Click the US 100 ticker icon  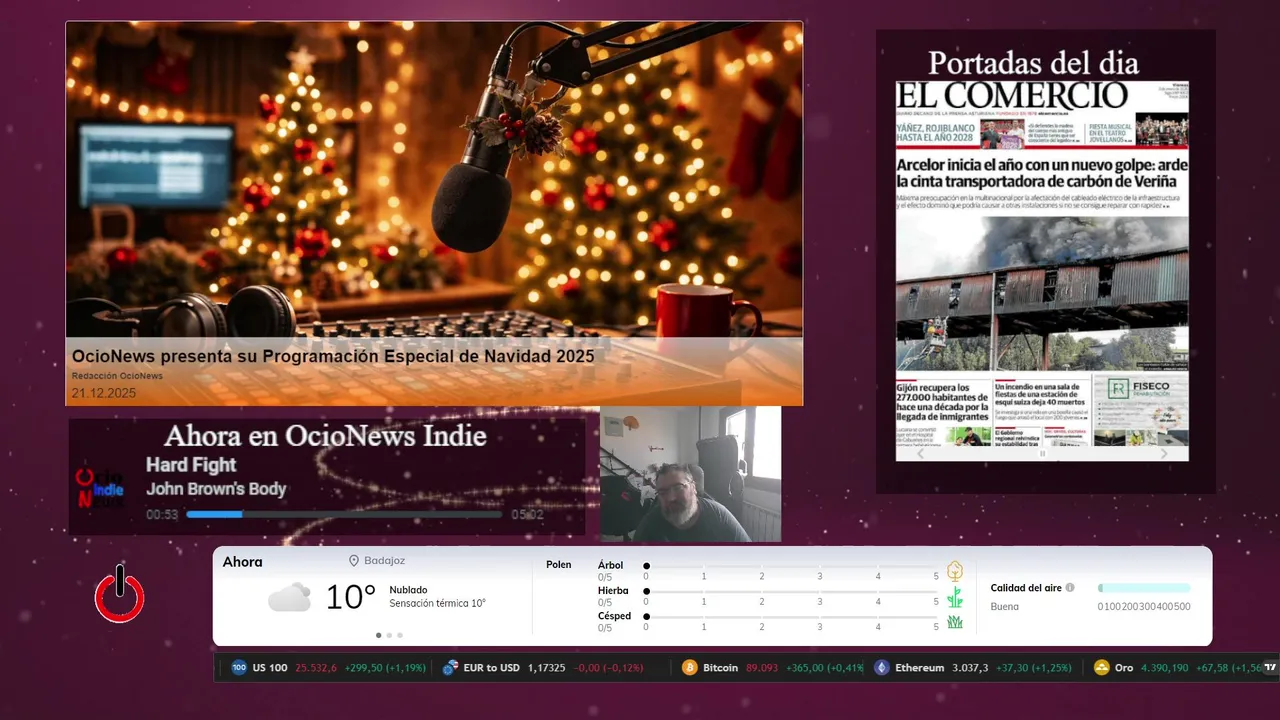(239, 667)
